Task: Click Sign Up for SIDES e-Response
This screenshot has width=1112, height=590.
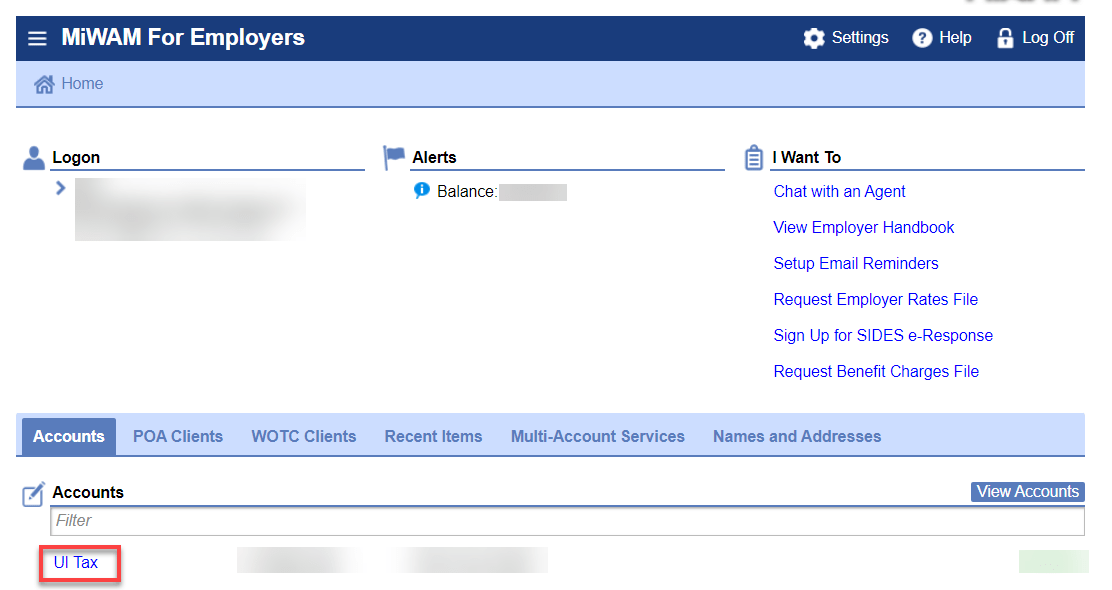Action: (883, 335)
